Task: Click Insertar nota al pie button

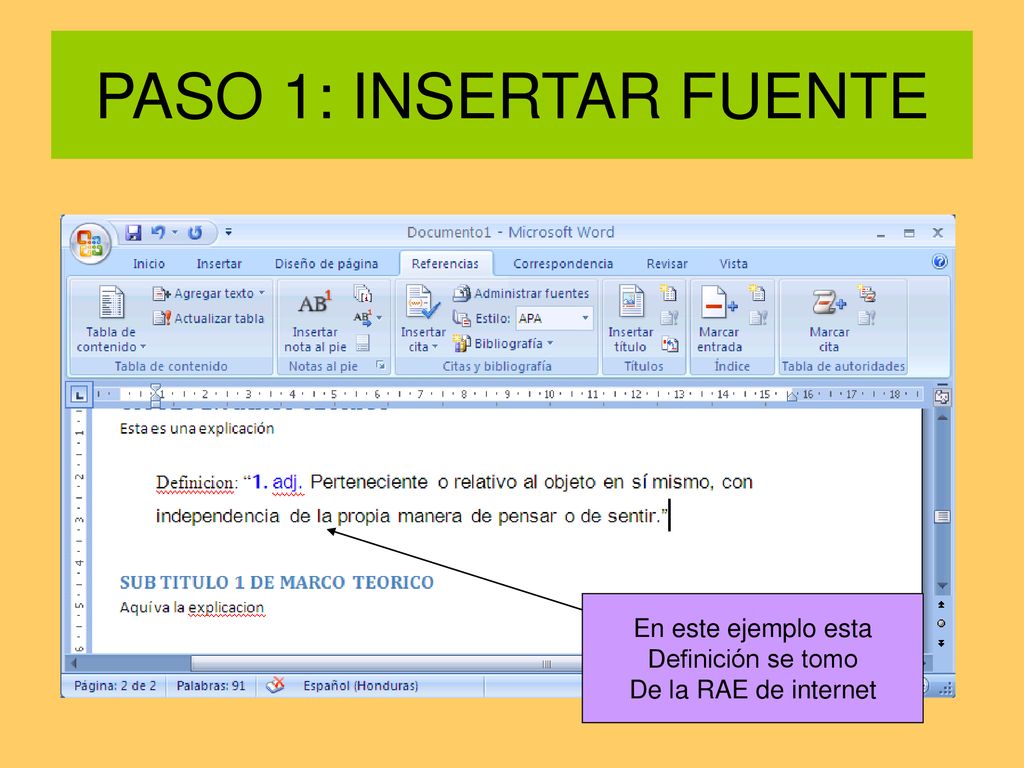Action: pyautogui.click(x=315, y=321)
